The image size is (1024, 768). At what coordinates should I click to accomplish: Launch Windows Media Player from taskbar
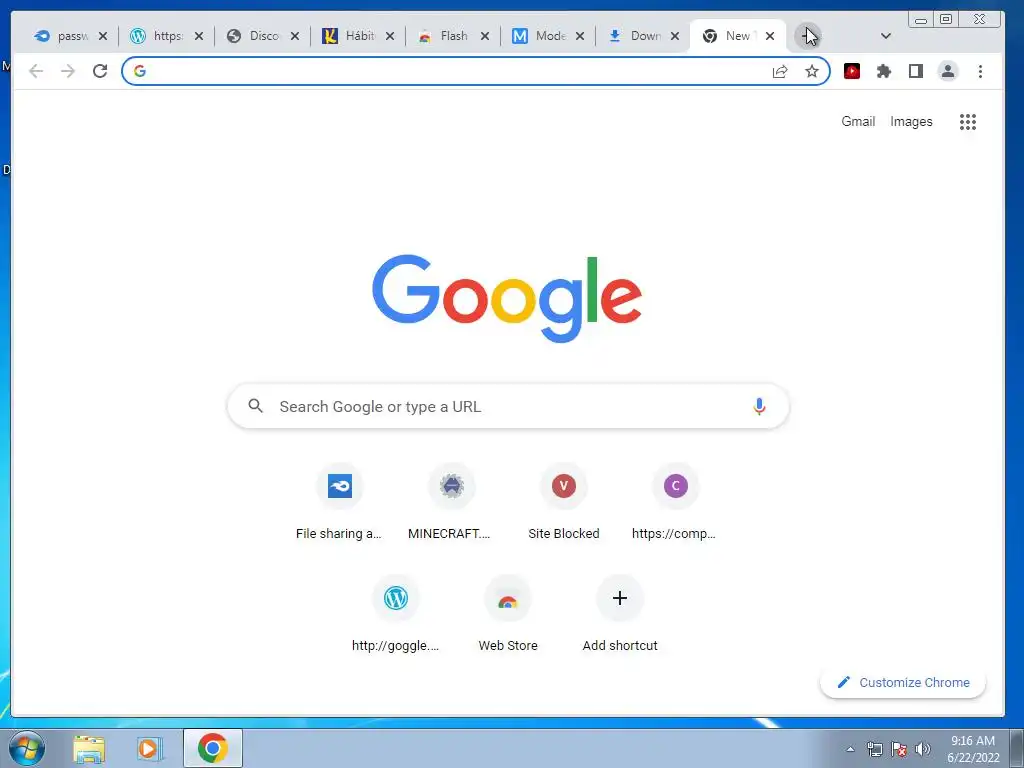point(149,748)
